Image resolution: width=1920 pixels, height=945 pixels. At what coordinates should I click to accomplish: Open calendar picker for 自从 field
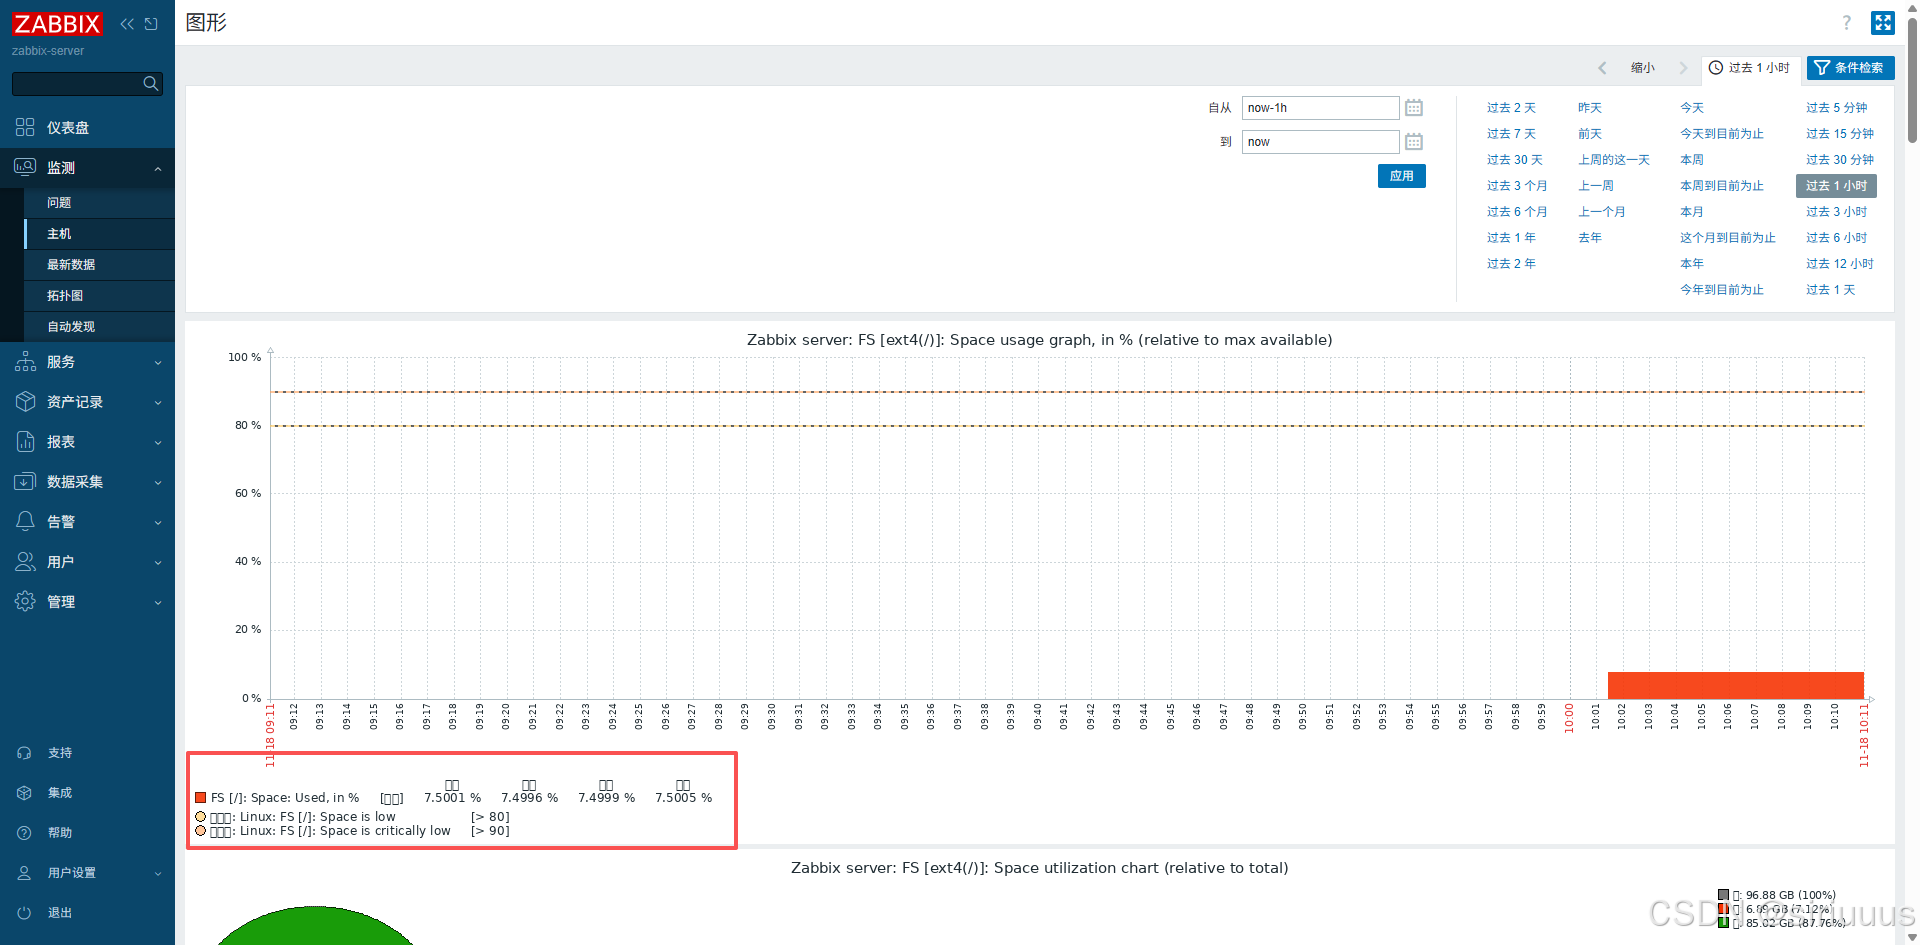point(1414,108)
